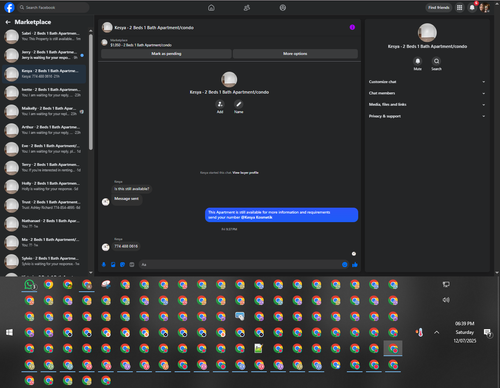Open the Friends tab
Screen dimensions: 500x388
247,8
